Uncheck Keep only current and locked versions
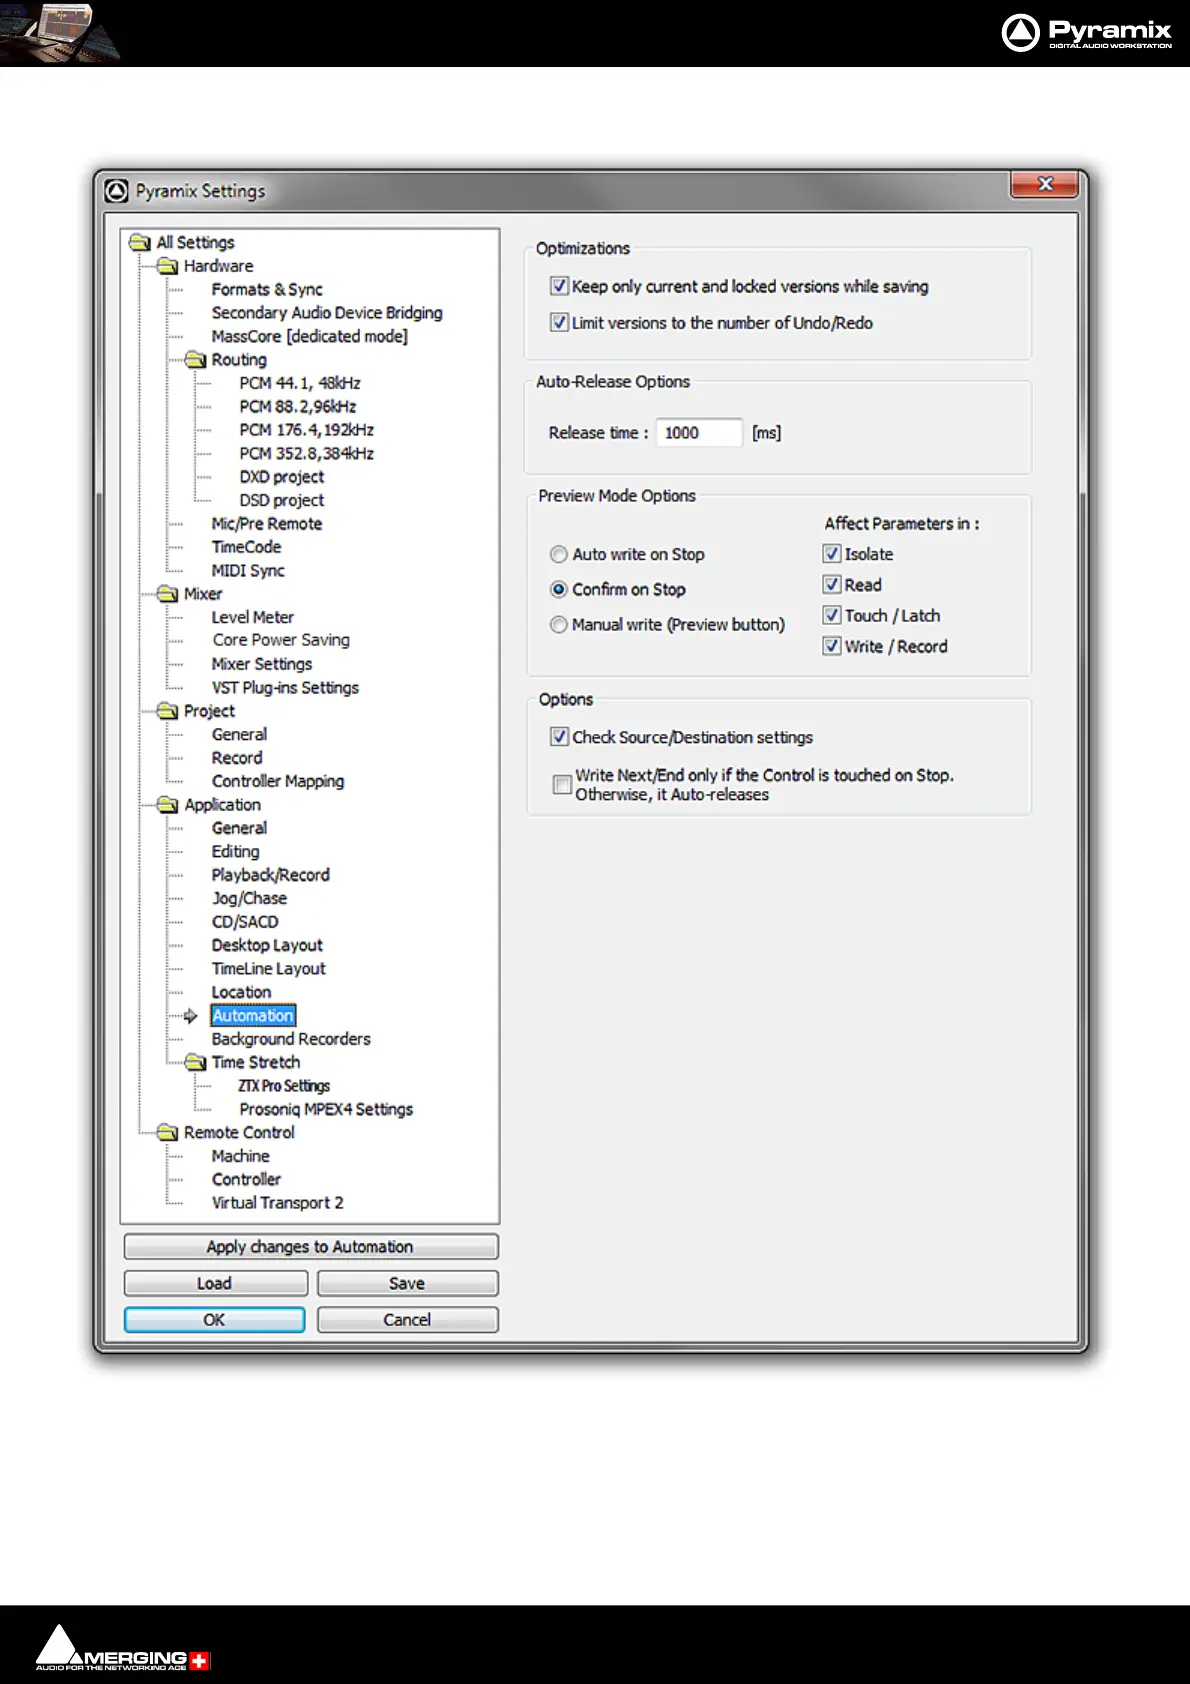Image resolution: width=1190 pixels, height=1684 pixels. click(560, 286)
